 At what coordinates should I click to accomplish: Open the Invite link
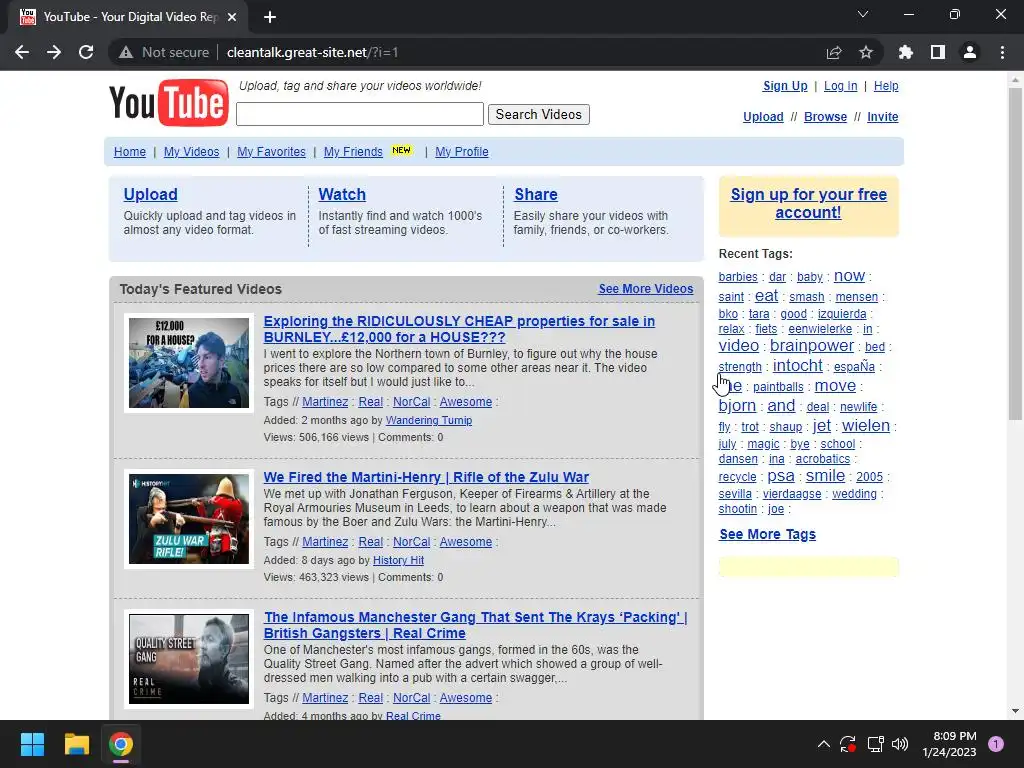883,117
